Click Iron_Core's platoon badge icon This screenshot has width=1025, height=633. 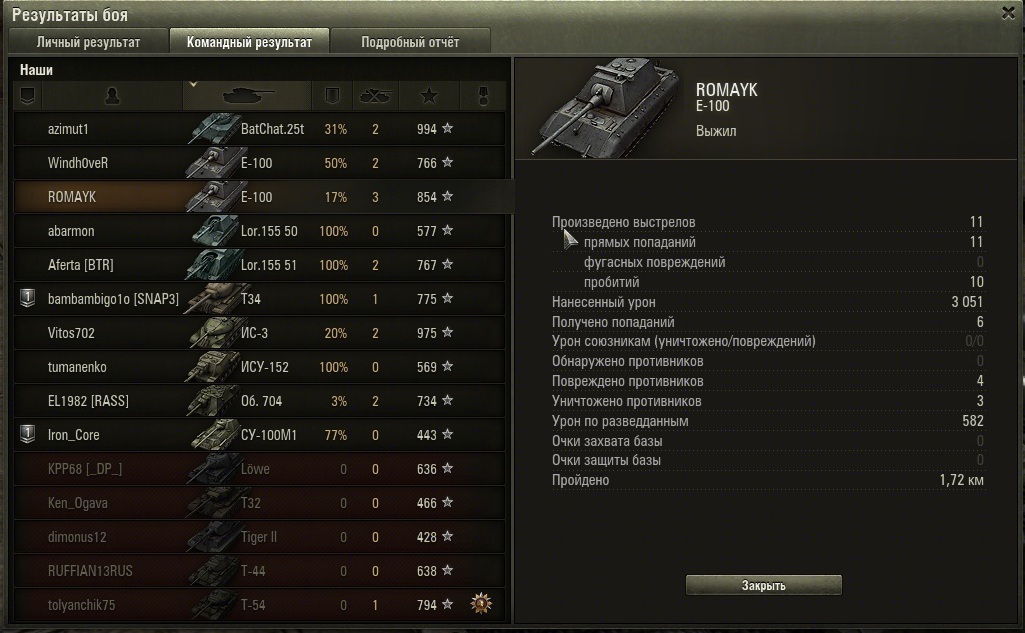tap(27, 434)
